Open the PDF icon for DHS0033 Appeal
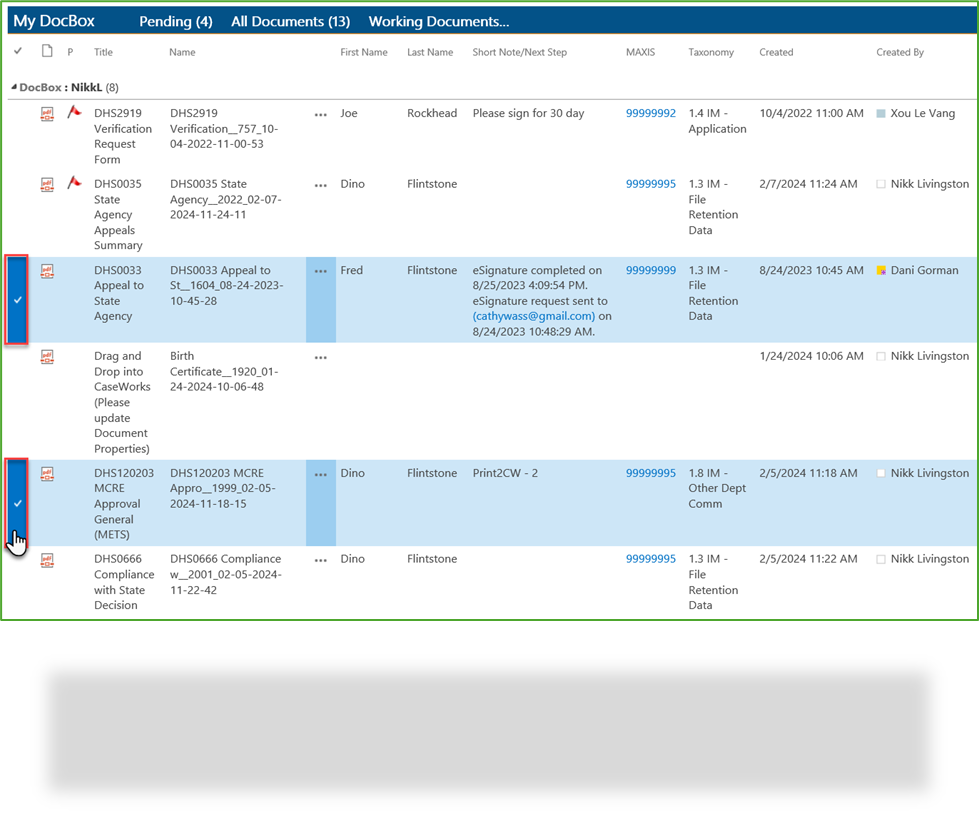The height and width of the screenshot is (816, 979). 46,270
